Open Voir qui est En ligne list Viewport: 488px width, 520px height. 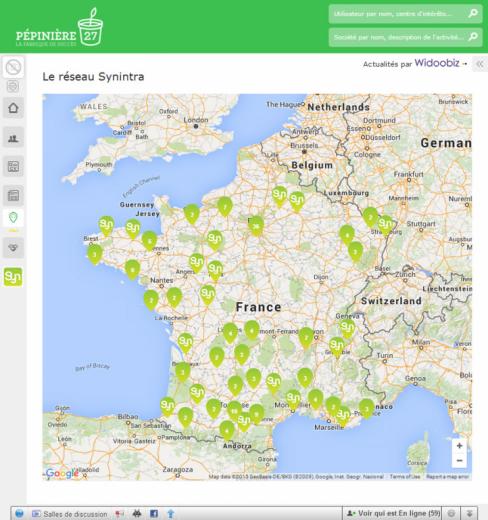coord(393,513)
